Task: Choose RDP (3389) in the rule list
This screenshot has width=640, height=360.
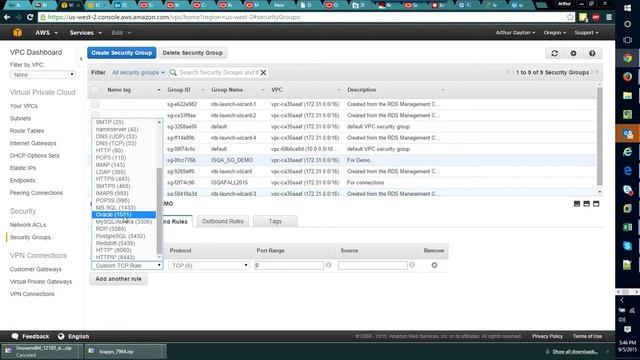Action: [x=124, y=229]
